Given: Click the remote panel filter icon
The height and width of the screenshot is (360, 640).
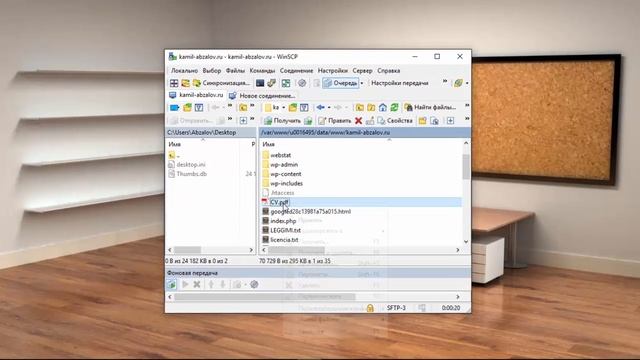Looking at the screenshot, I should tap(304, 107).
